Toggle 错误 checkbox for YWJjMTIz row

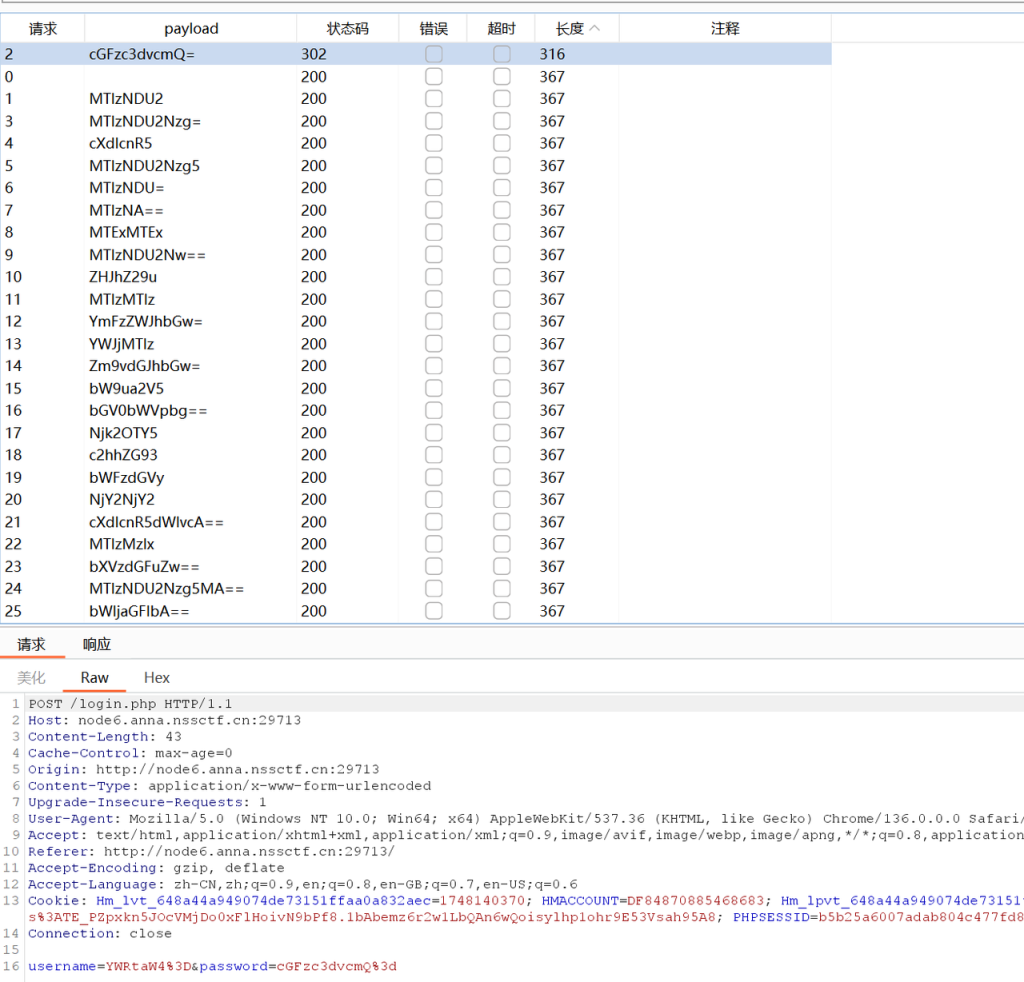click(434, 343)
